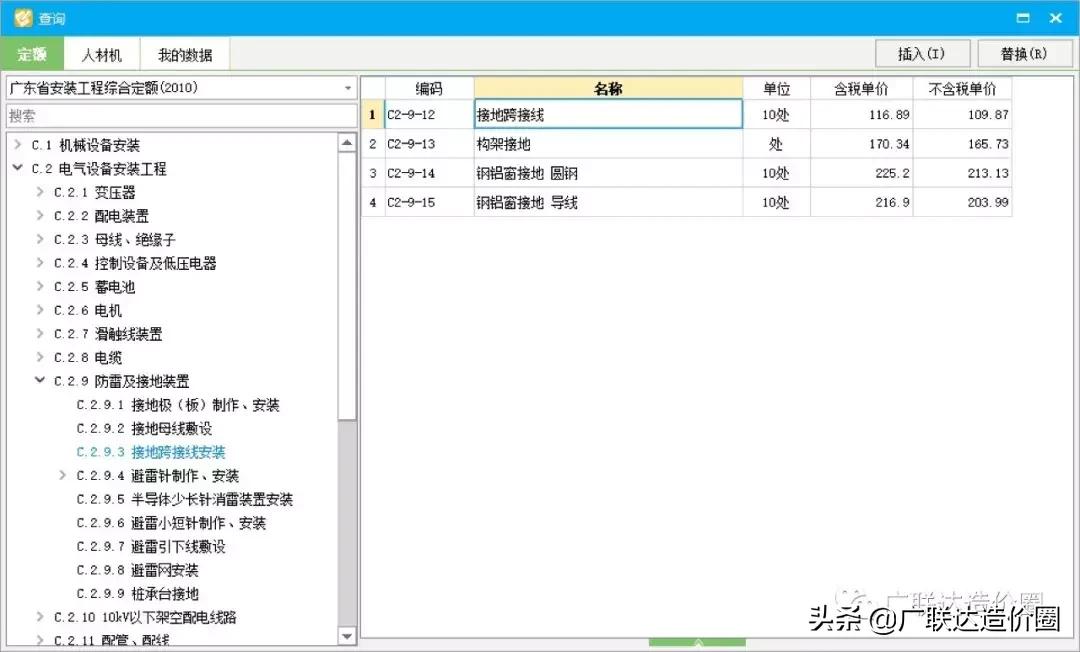Image resolution: width=1080 pixels, height=652 pixels.
Task: Click the 编码 column header
Action: coord(429,88)
